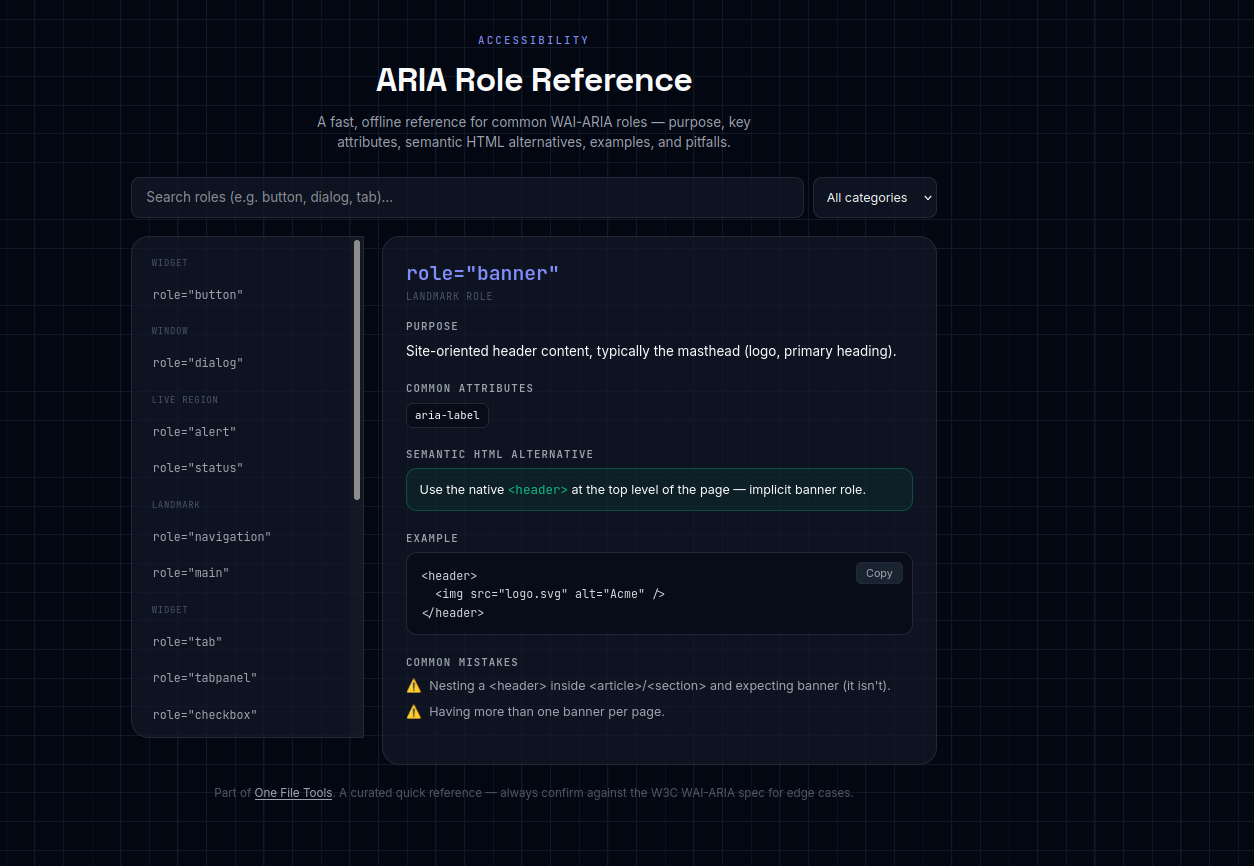Open the role="tabpanel" entry
Screen dimensions: 1254x866
click(247, 678)
